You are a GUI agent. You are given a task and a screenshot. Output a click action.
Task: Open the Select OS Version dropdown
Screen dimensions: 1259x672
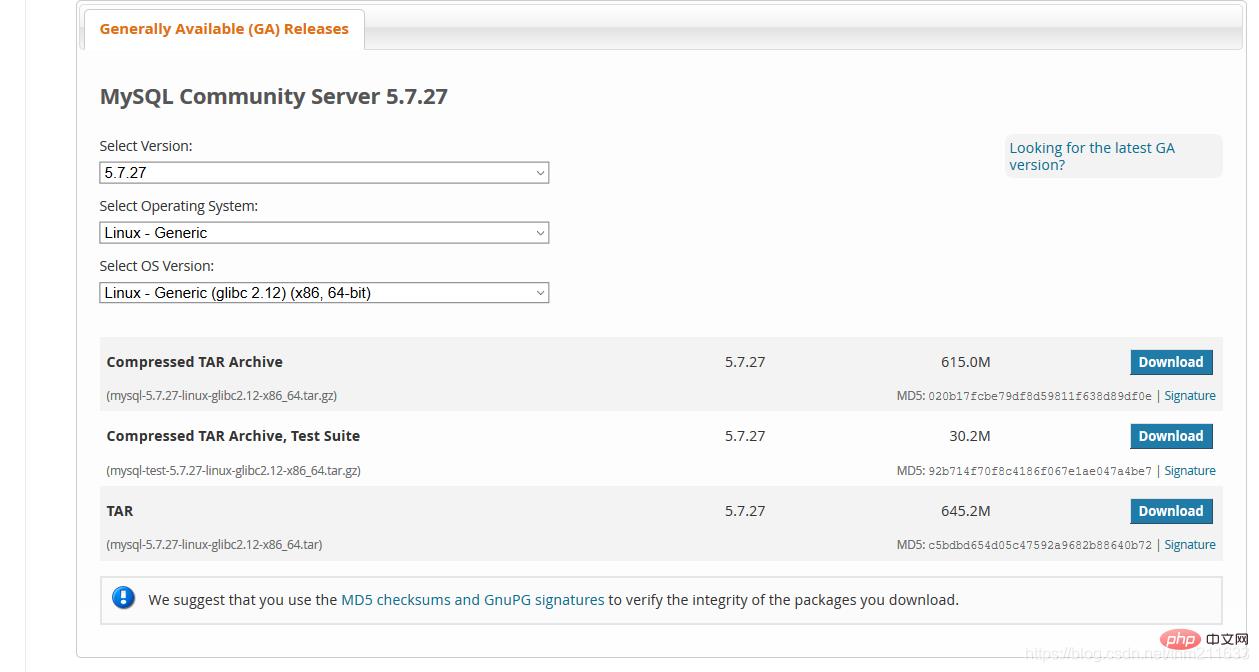coord(324,293)
